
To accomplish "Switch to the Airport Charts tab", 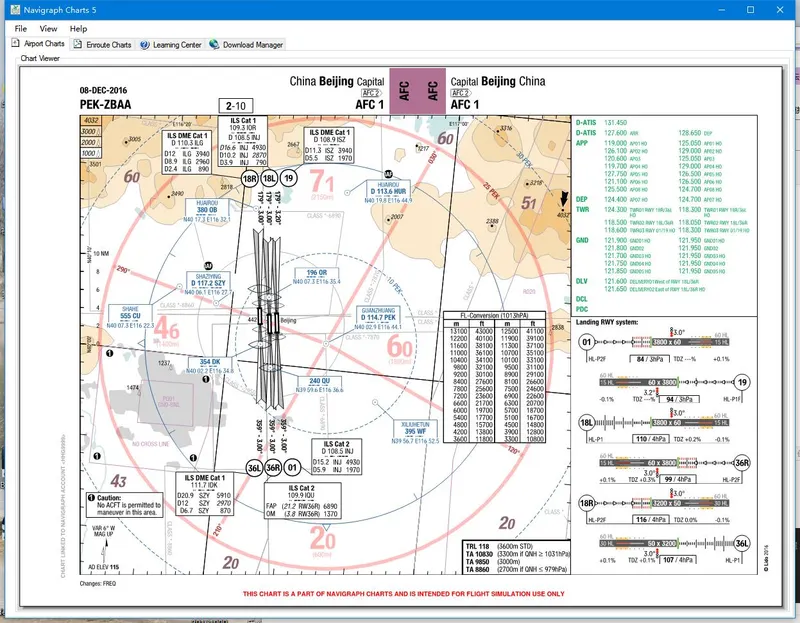I will click(x=39, y=44).
